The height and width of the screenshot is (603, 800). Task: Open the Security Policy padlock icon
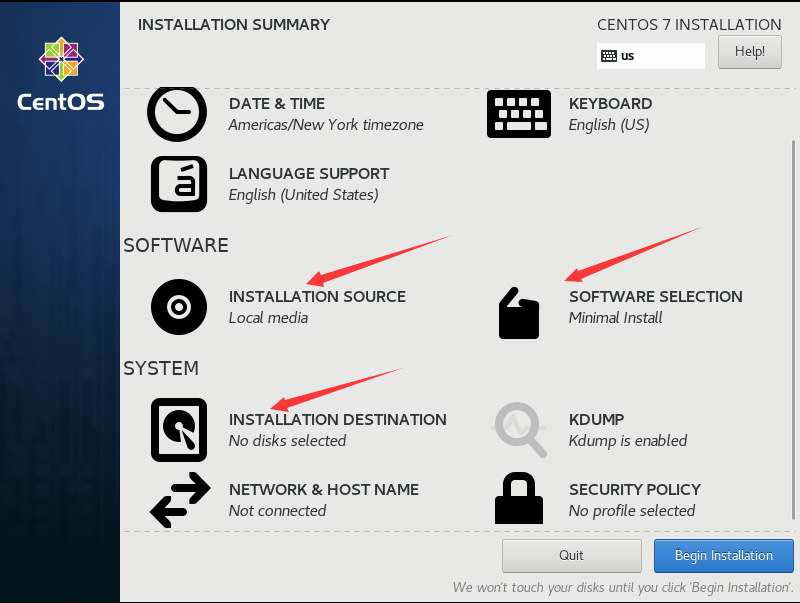(519, 498)
